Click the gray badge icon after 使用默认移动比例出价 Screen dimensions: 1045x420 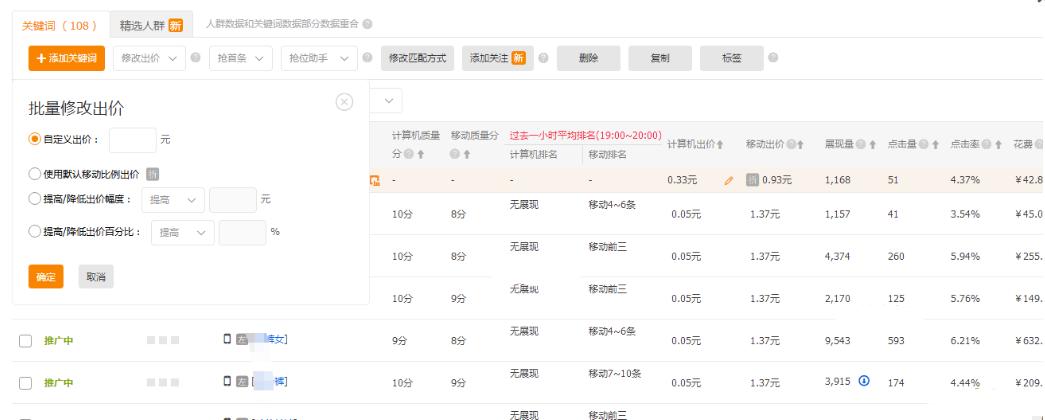[152, 175]
